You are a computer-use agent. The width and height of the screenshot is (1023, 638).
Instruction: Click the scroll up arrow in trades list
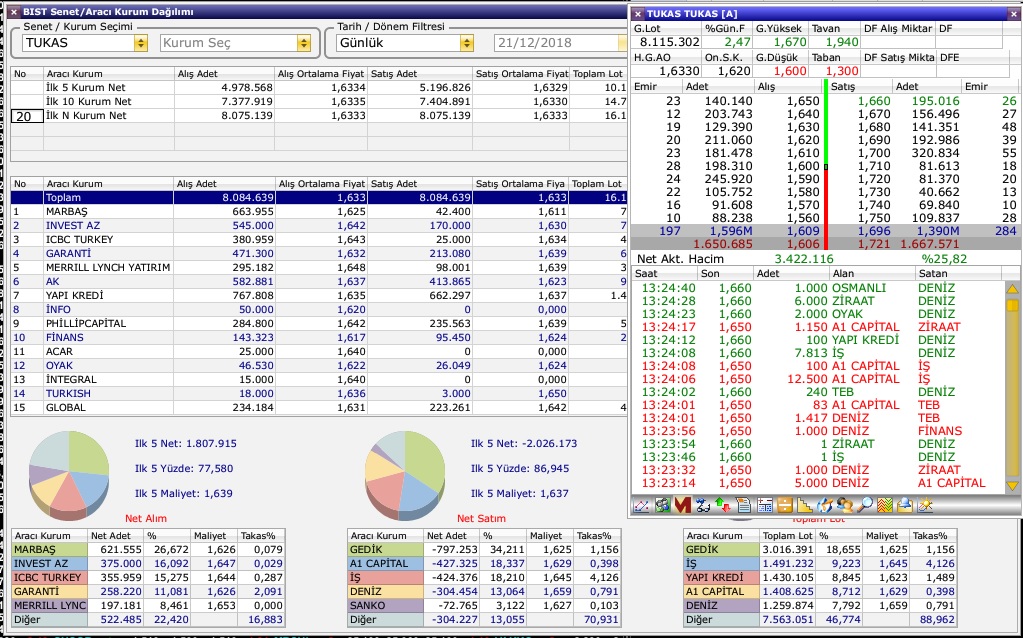(1013, 289)
